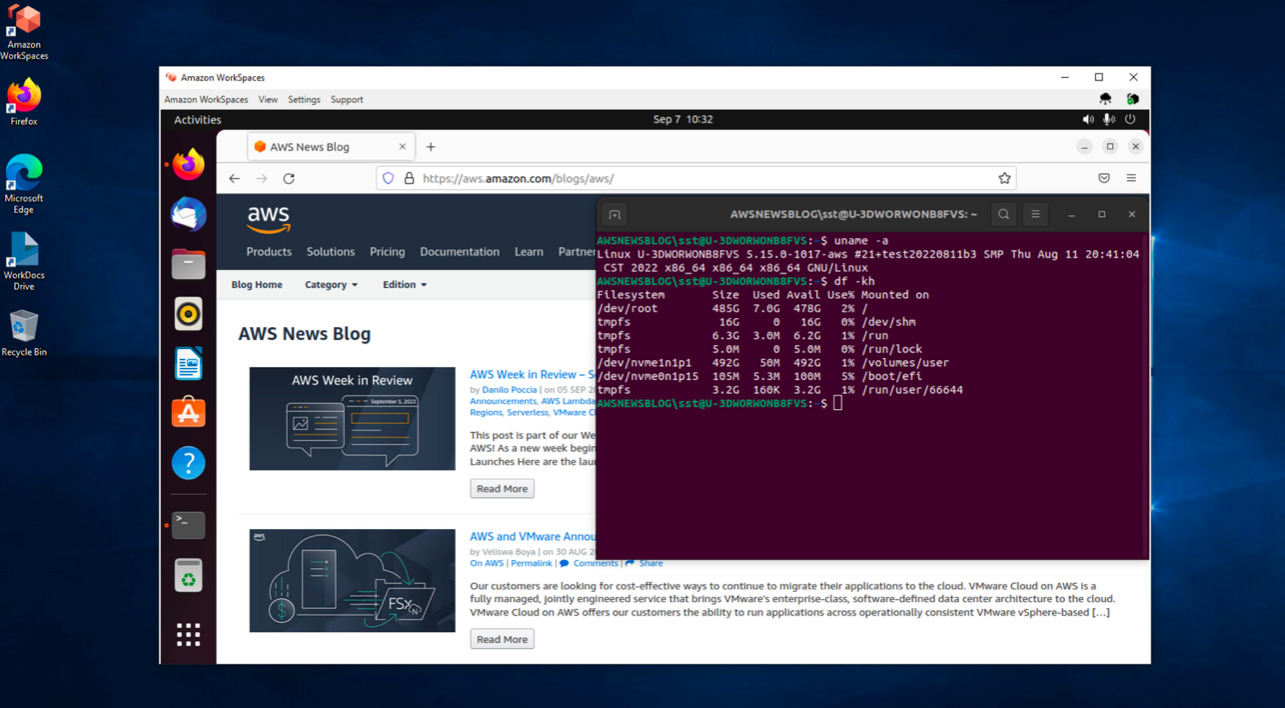Image resolution: width=1285 pixels, height=708 pixels.
Task: Open the Terminal icon in dock
Action: (x=188, y=525)
